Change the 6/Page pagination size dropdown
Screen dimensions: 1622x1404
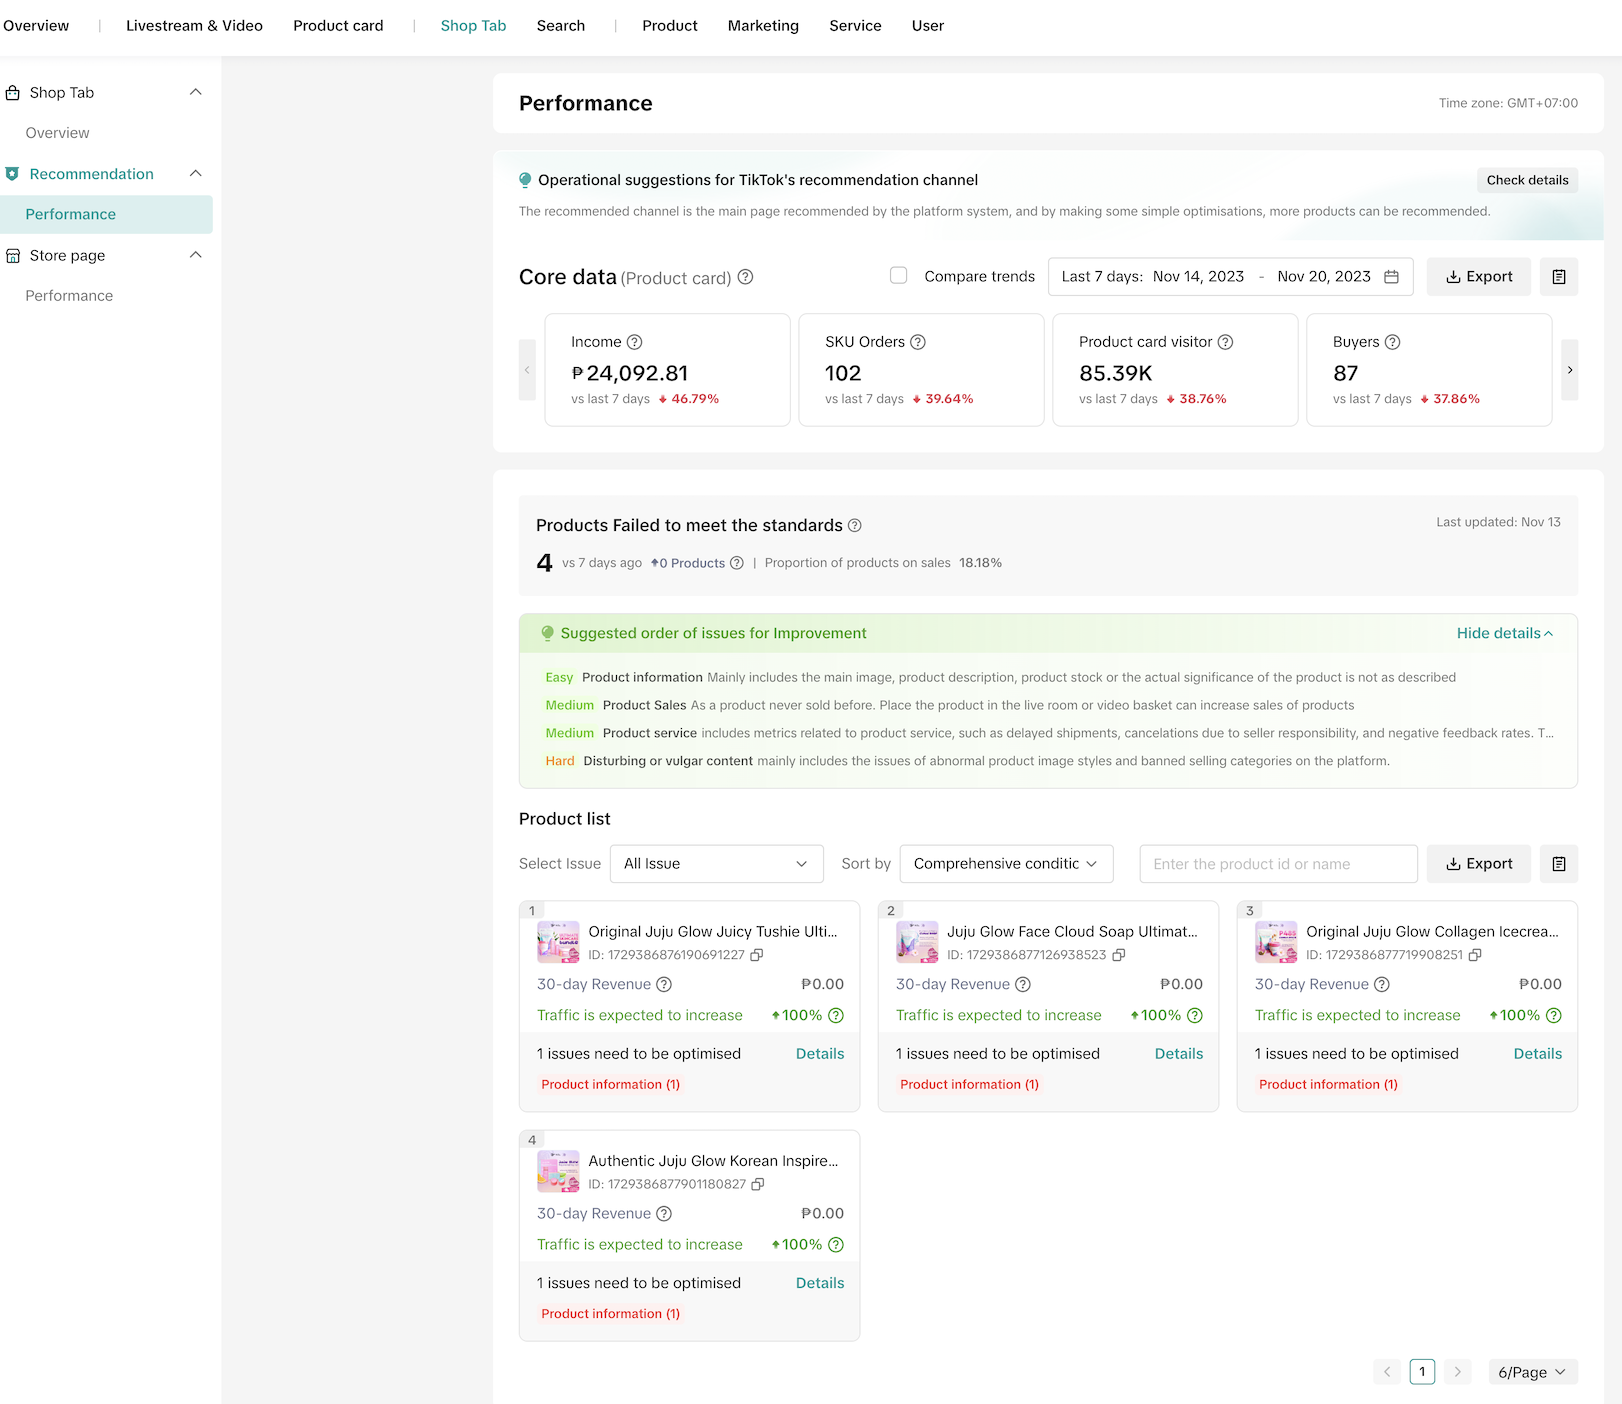1532,1372
